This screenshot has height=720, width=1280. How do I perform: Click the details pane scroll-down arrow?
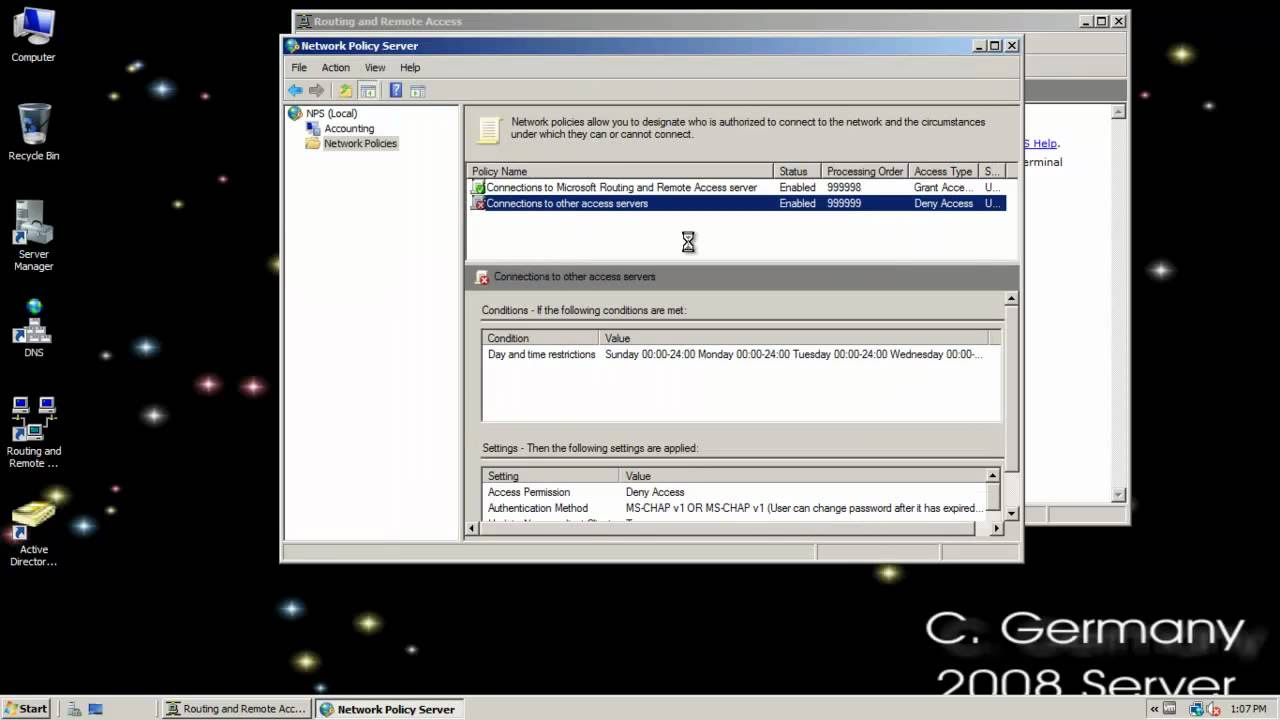1011,513
